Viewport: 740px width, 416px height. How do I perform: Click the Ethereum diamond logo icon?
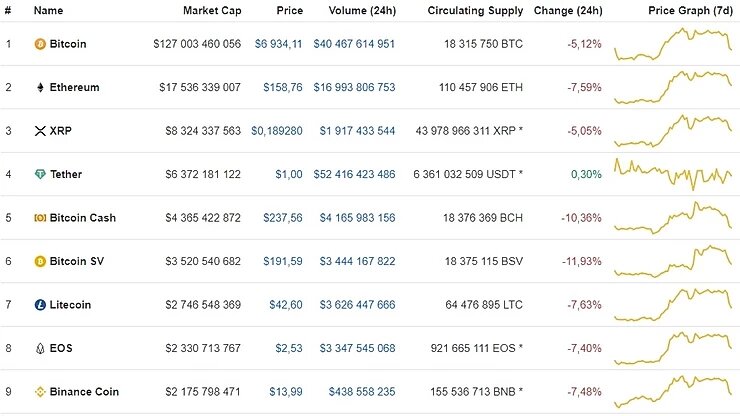[40, 88]
